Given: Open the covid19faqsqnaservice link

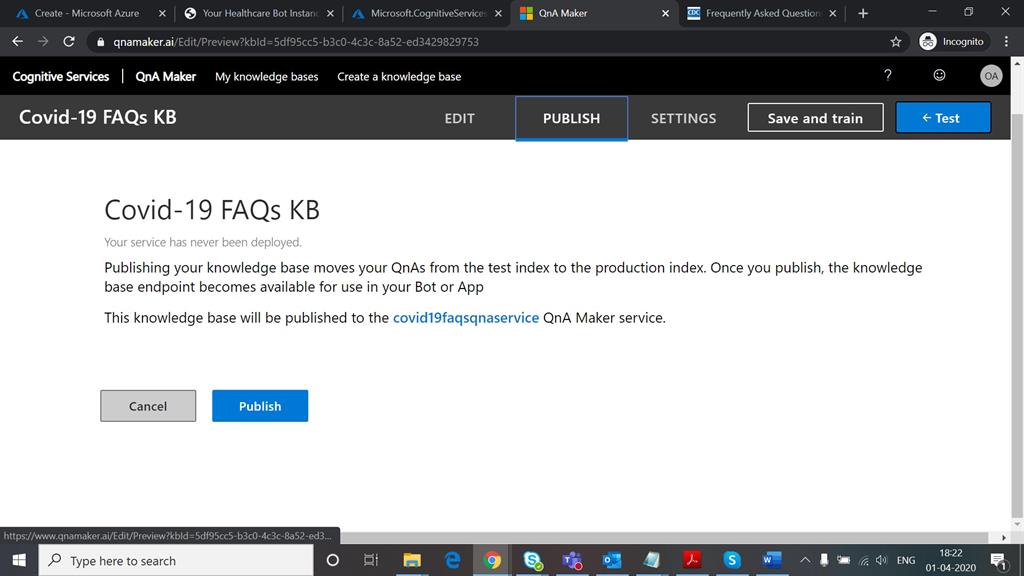Looking at the screenshot, I should click(465, 317).
